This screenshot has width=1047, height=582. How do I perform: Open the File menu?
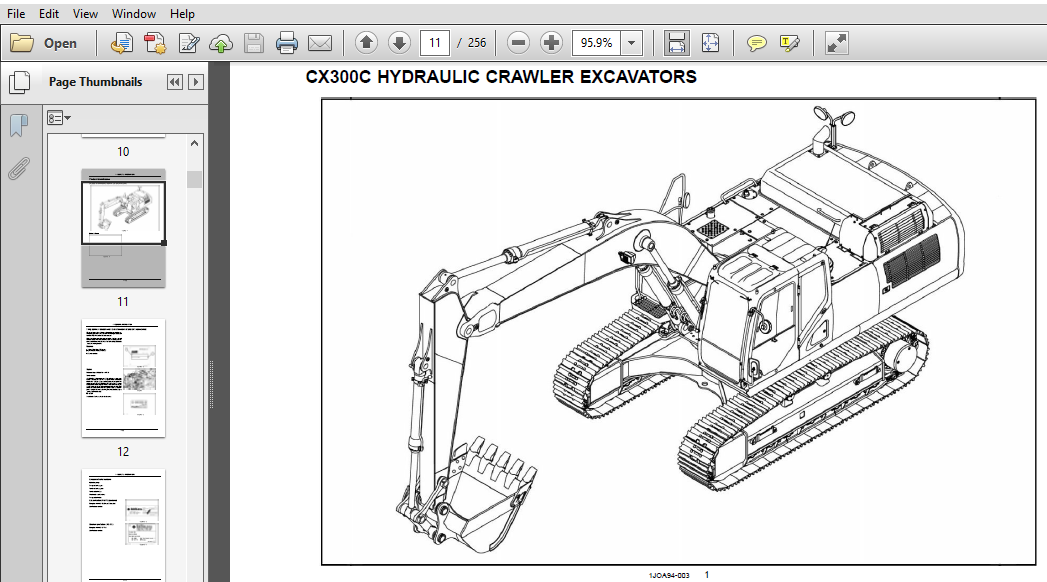(x=16, y=13)
